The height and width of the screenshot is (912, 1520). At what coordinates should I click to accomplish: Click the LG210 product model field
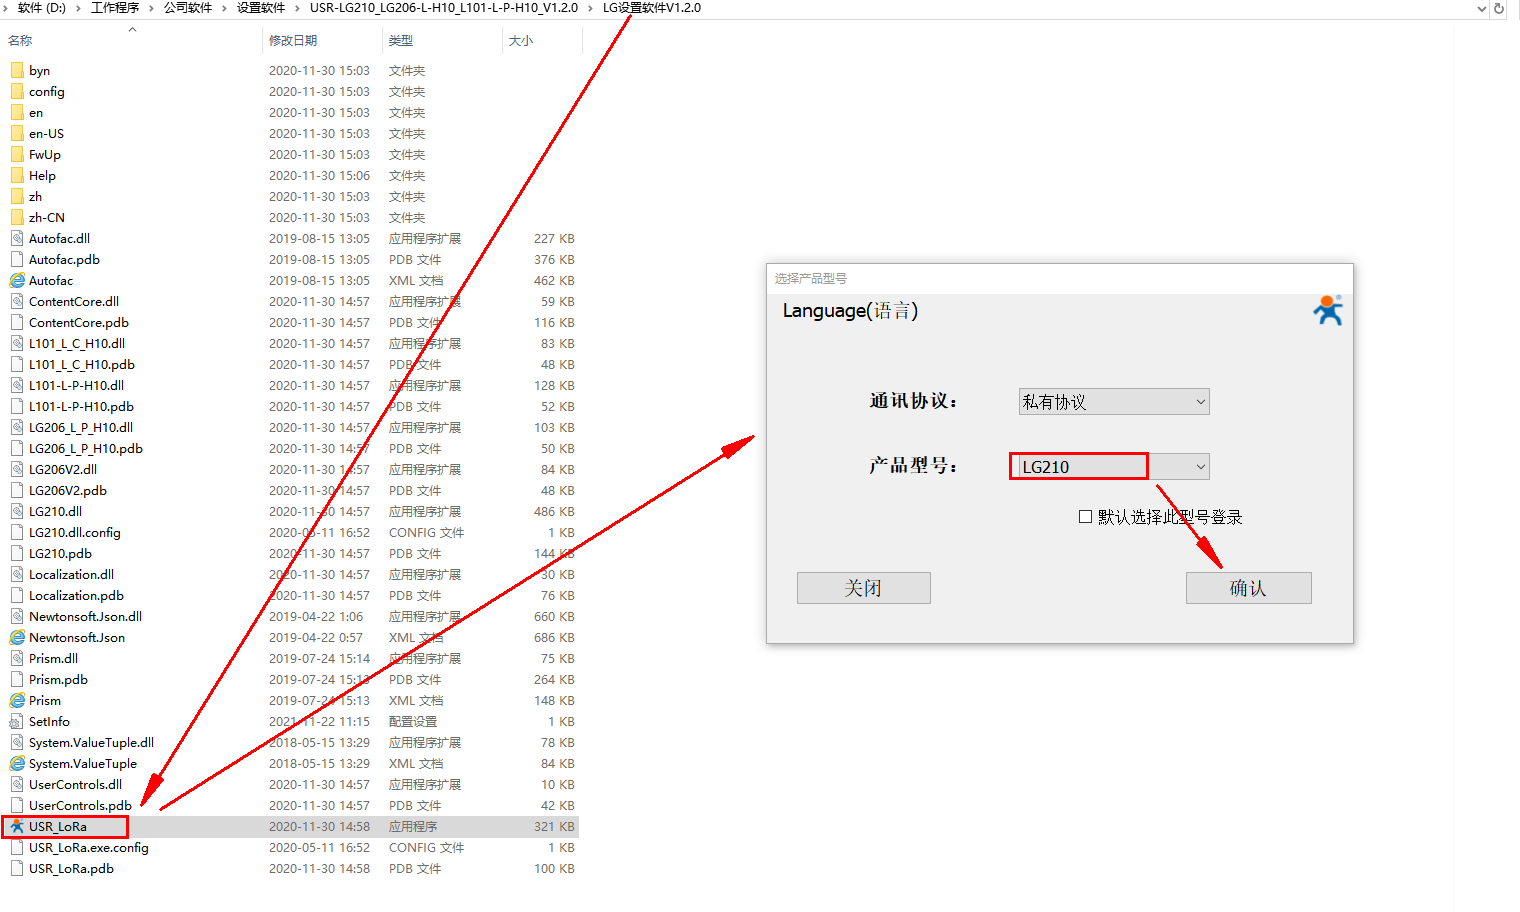1078,467
